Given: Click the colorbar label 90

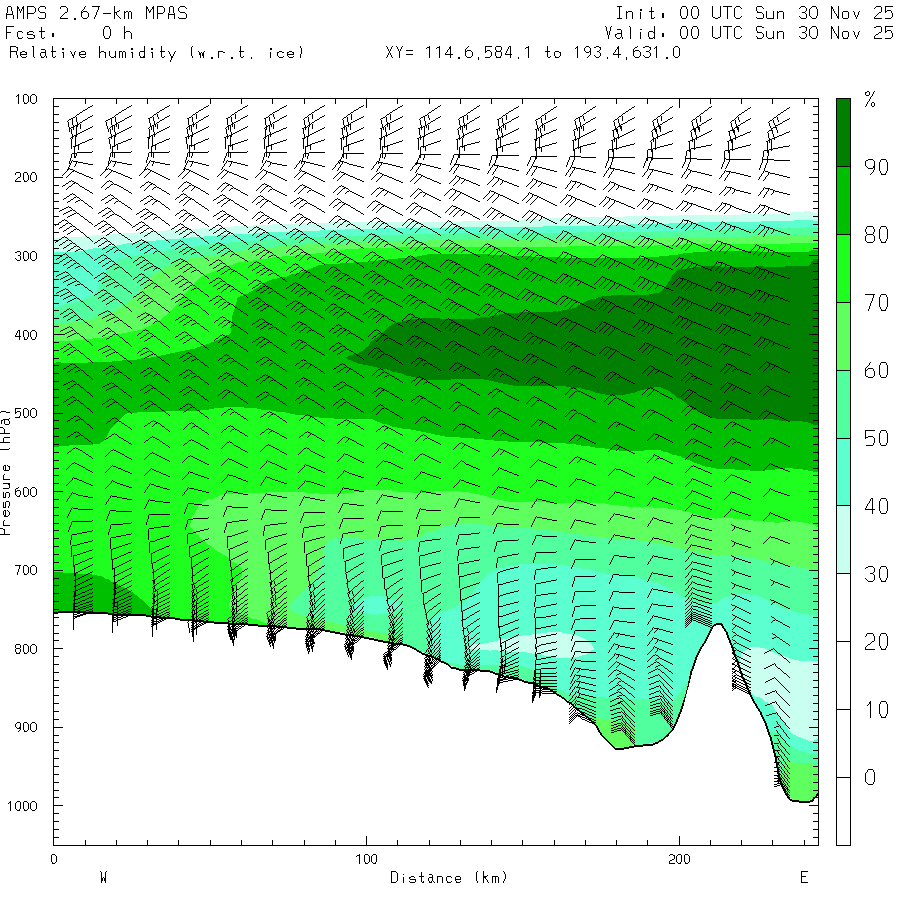Looking at the screenshot, I should coord(876,168).
